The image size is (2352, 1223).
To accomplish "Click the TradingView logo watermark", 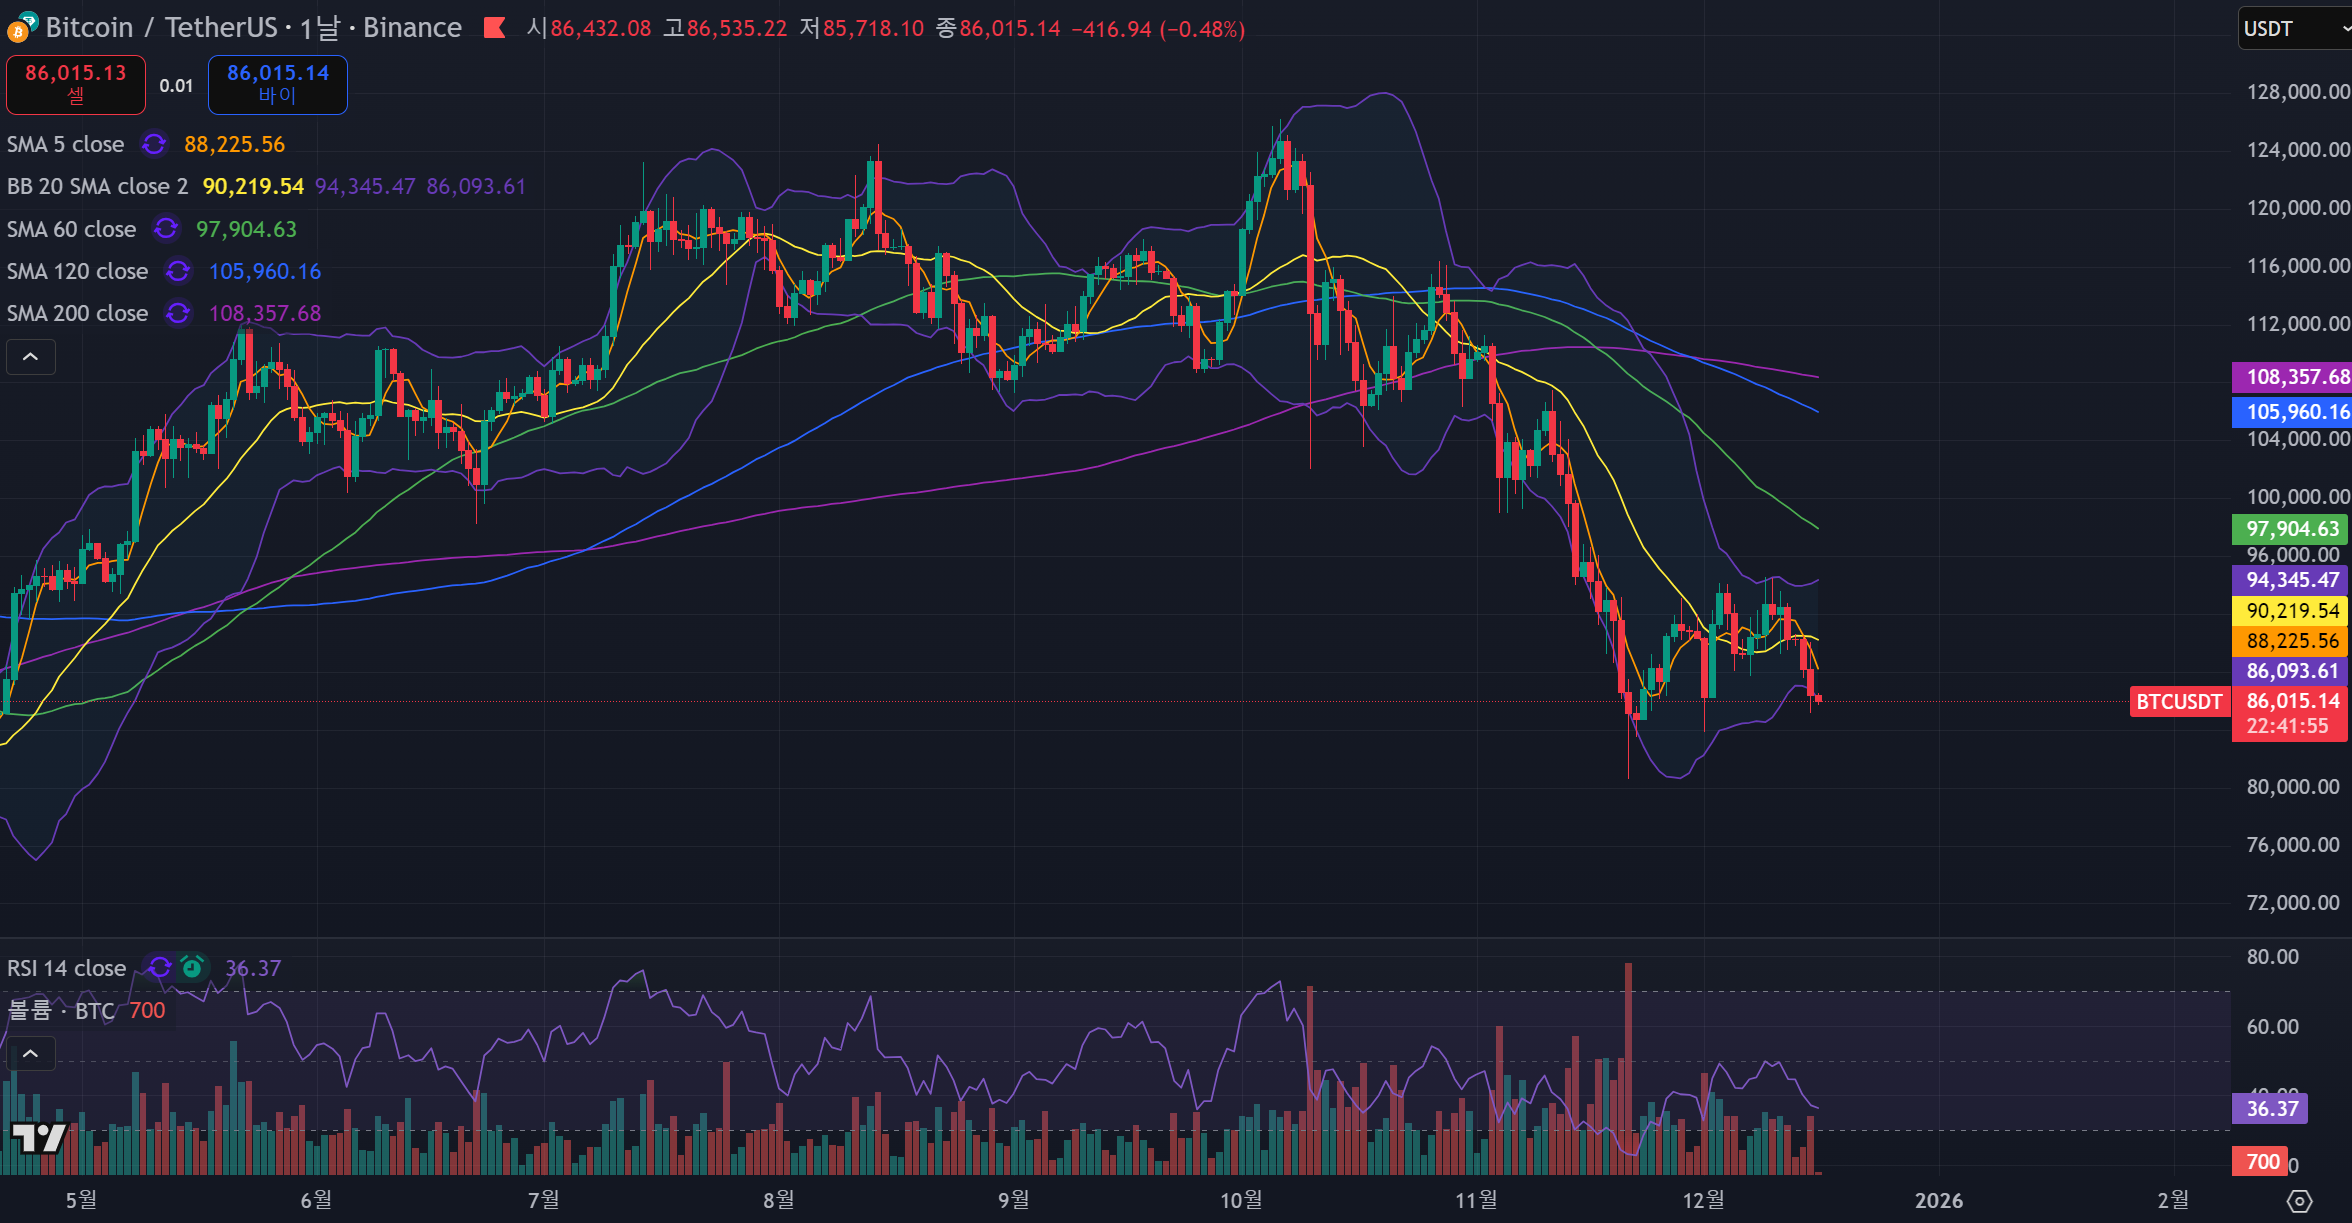I will (38, 1137).
